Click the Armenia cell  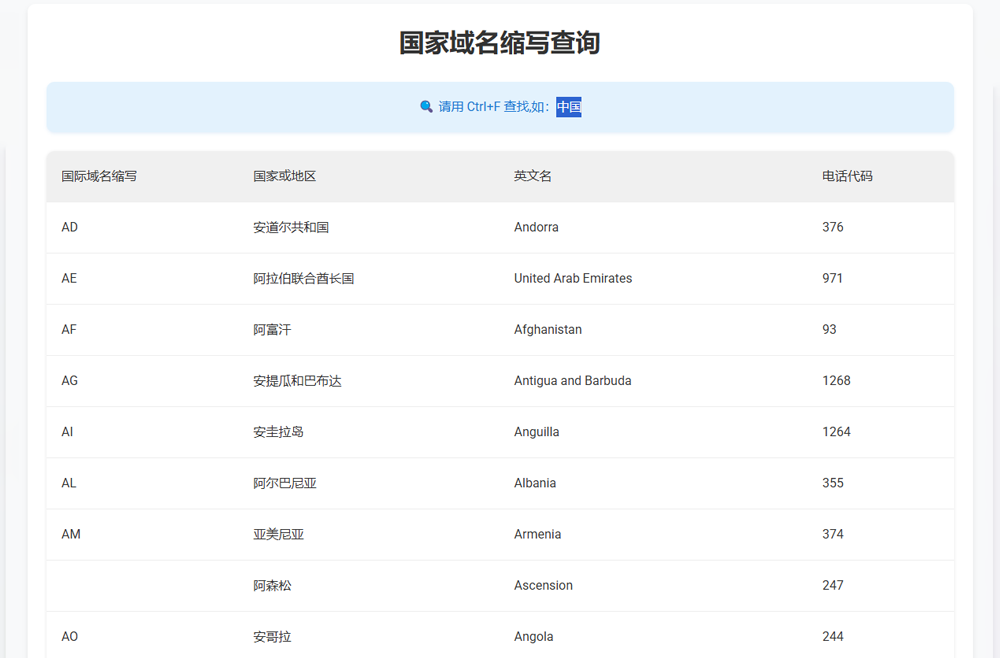[x=538, y=534]
